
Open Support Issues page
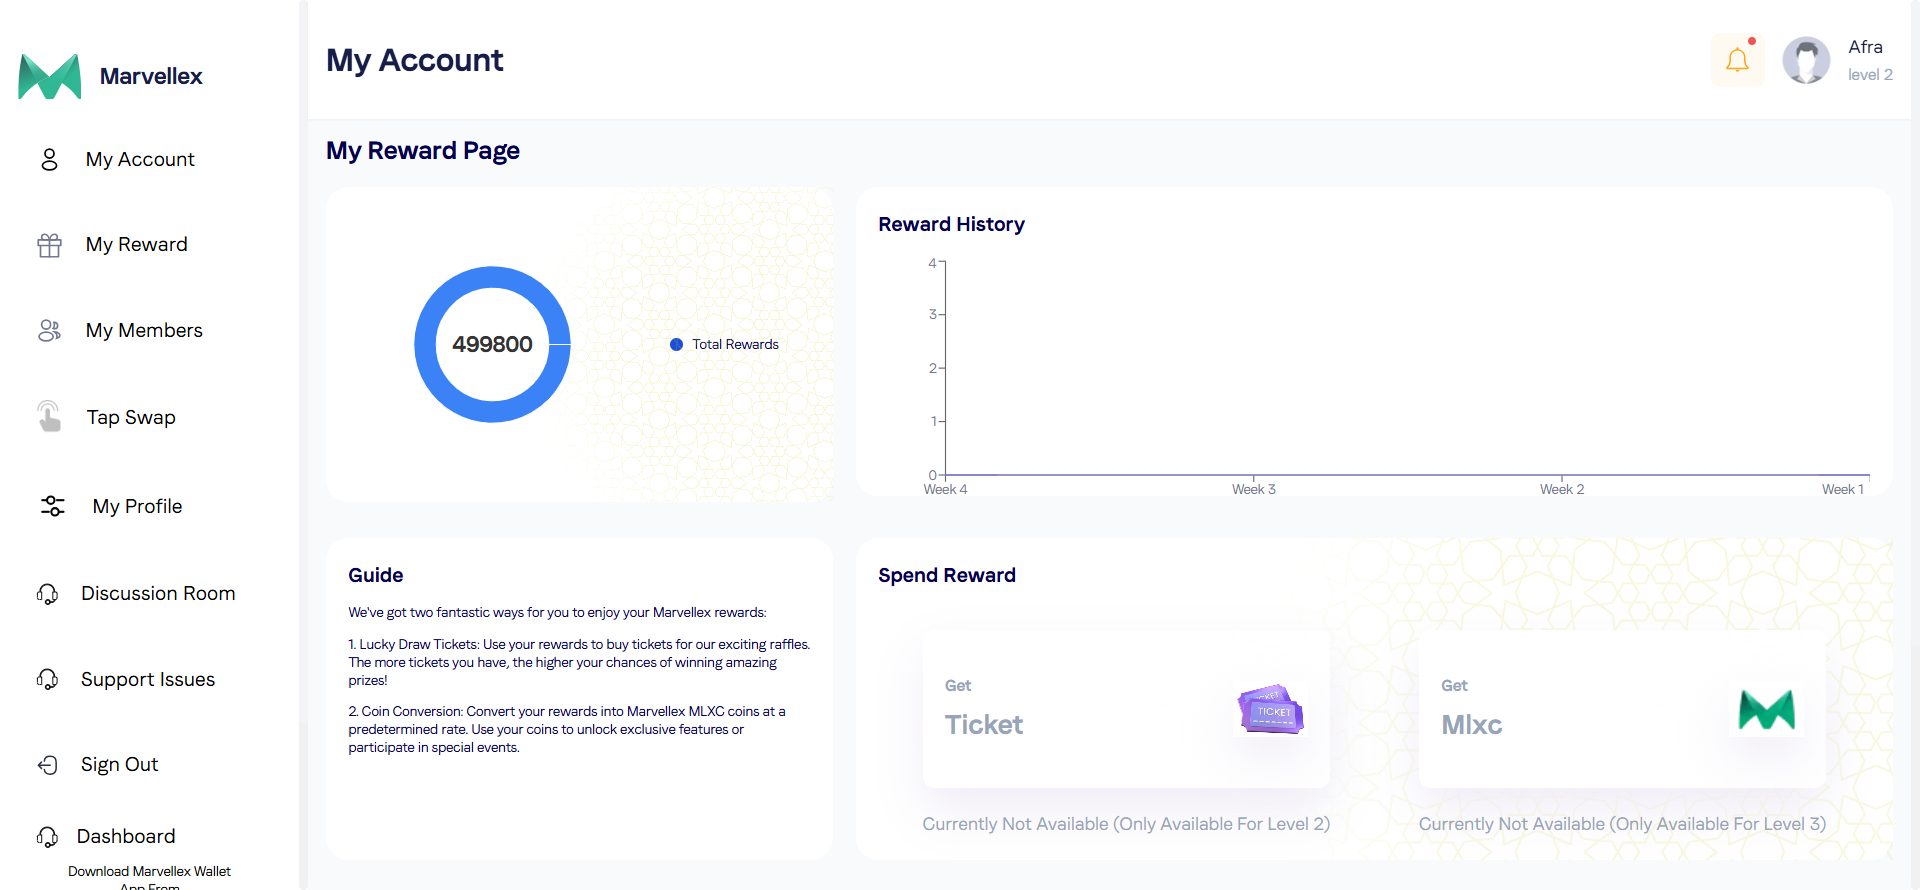148,680
